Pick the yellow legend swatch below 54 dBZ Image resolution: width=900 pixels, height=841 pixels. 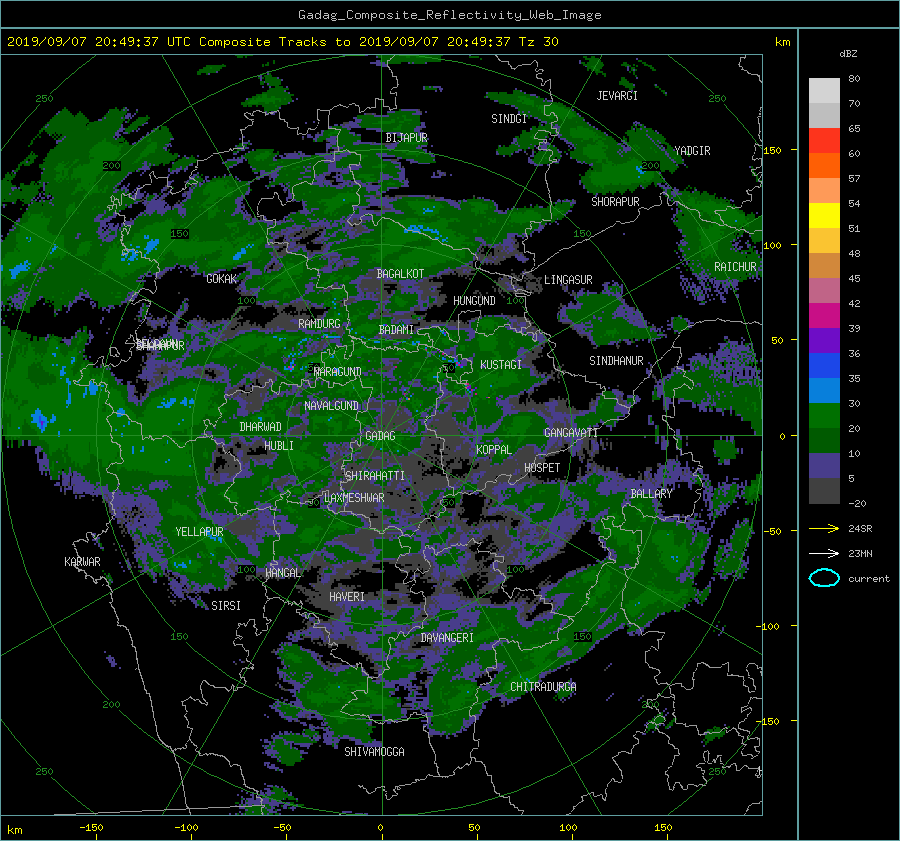pyautogui.click(x=824, y=216)
